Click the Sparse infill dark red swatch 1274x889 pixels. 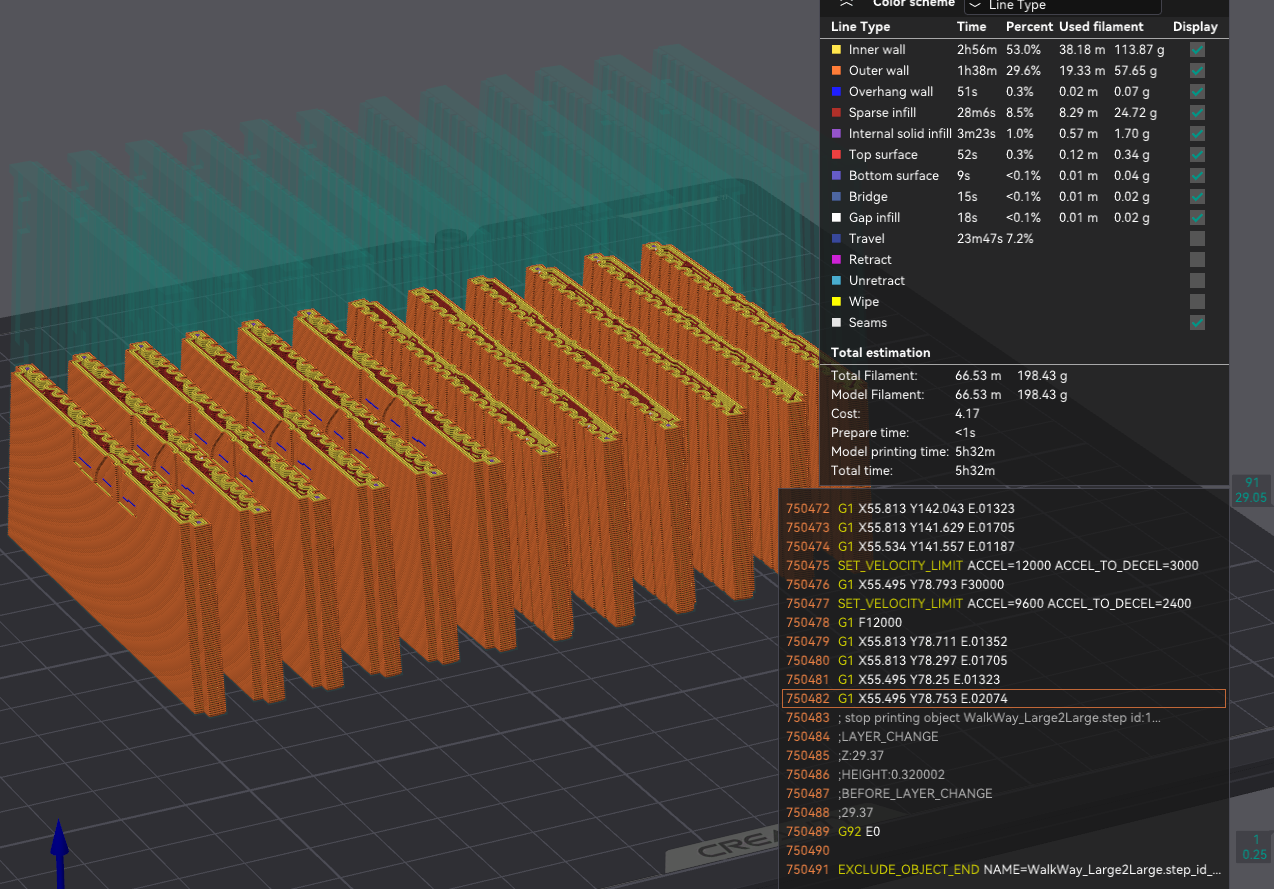tap(837, 112)
